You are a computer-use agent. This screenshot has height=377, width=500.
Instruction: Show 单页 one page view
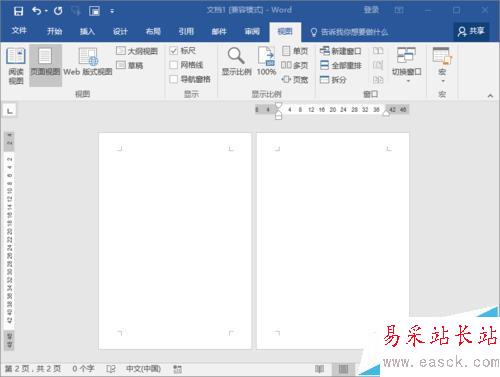tap(295, 51)
